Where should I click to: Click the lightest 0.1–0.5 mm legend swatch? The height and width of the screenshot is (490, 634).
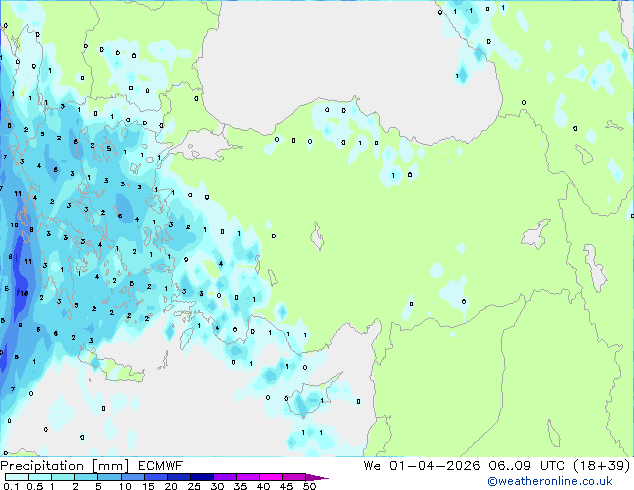click(x=17, y=477)
